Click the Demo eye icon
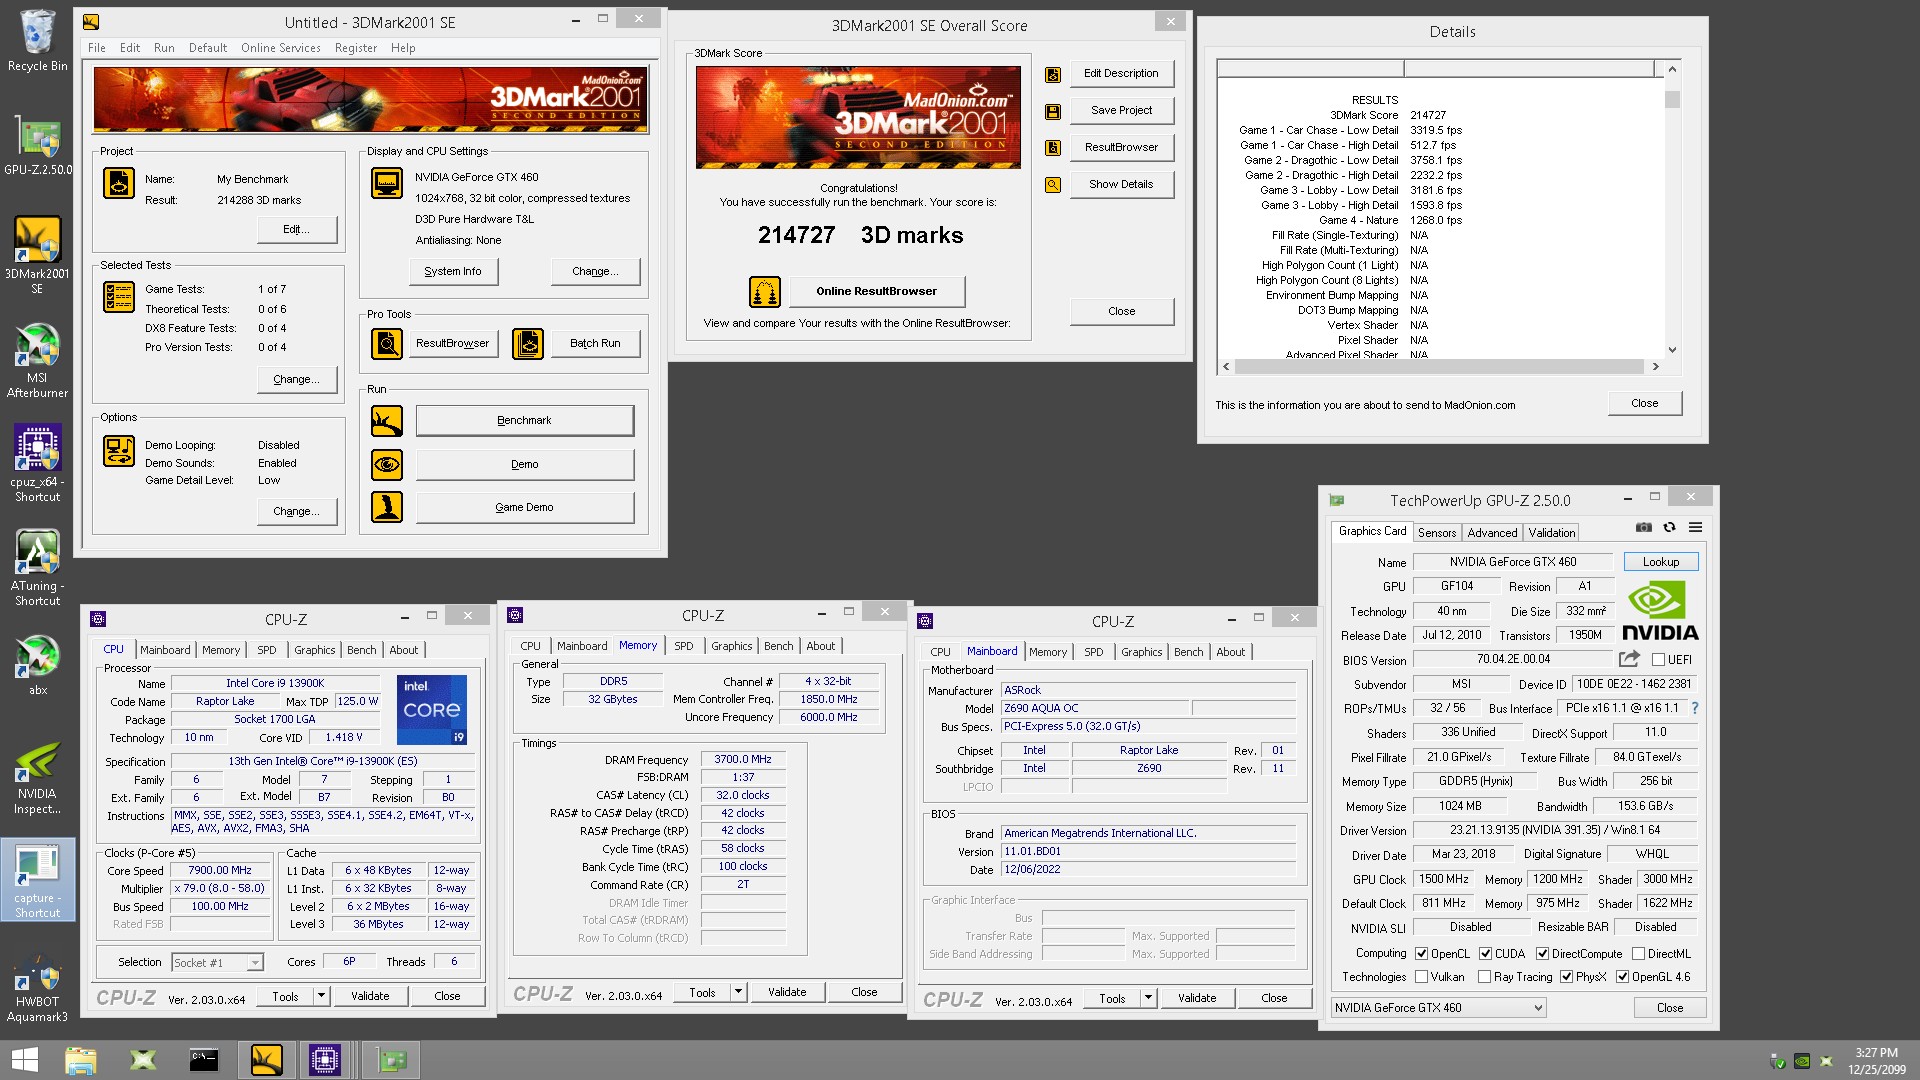The width and height of the screenshot is (1920, 1080). pos(387,465)
